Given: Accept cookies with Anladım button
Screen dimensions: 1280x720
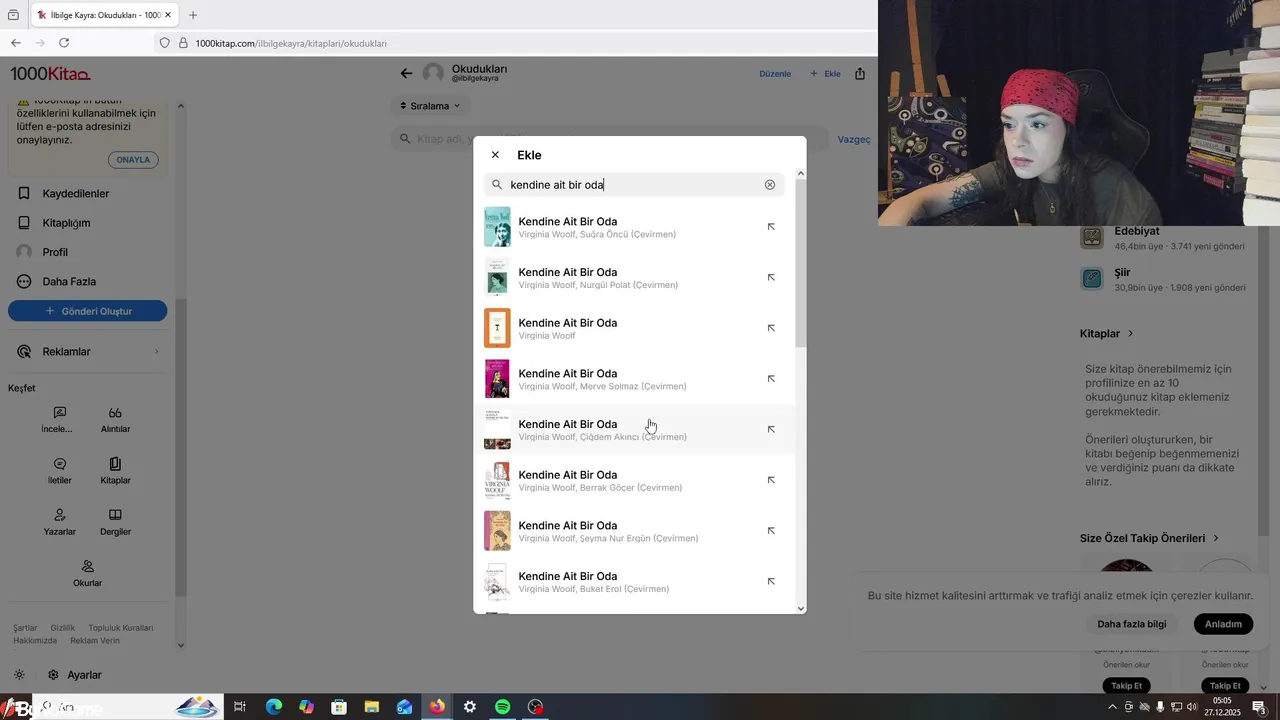Looking at the screenshot, I should pos(1223,624).
